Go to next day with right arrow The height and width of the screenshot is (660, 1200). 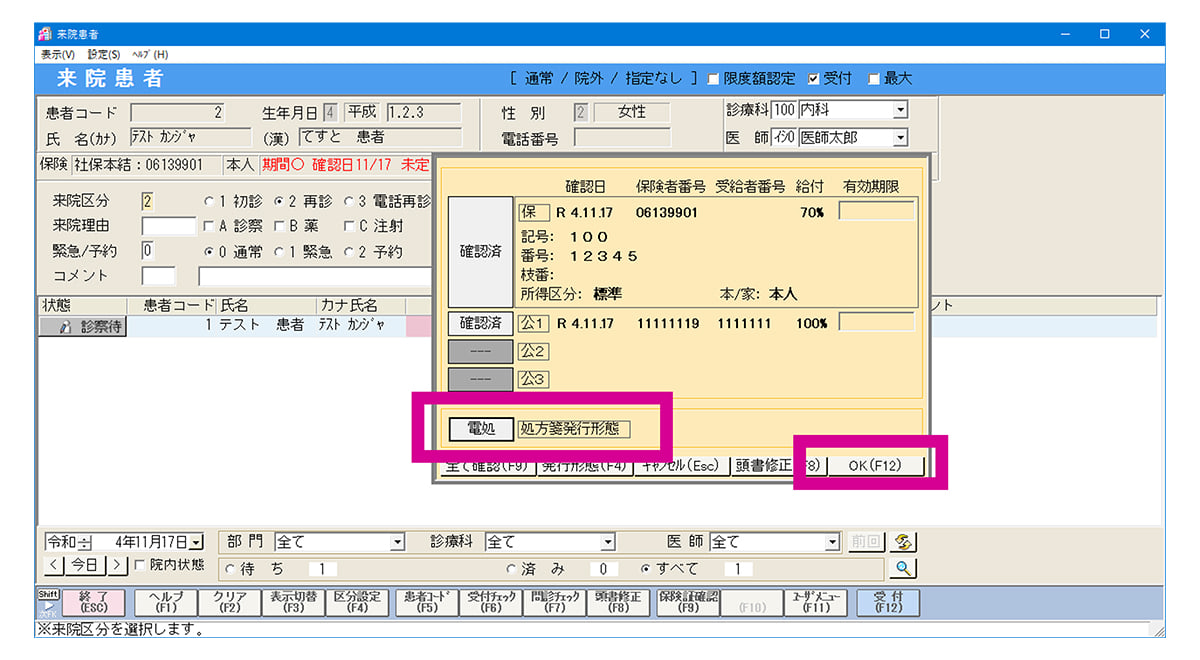click(x=118, y=566)
